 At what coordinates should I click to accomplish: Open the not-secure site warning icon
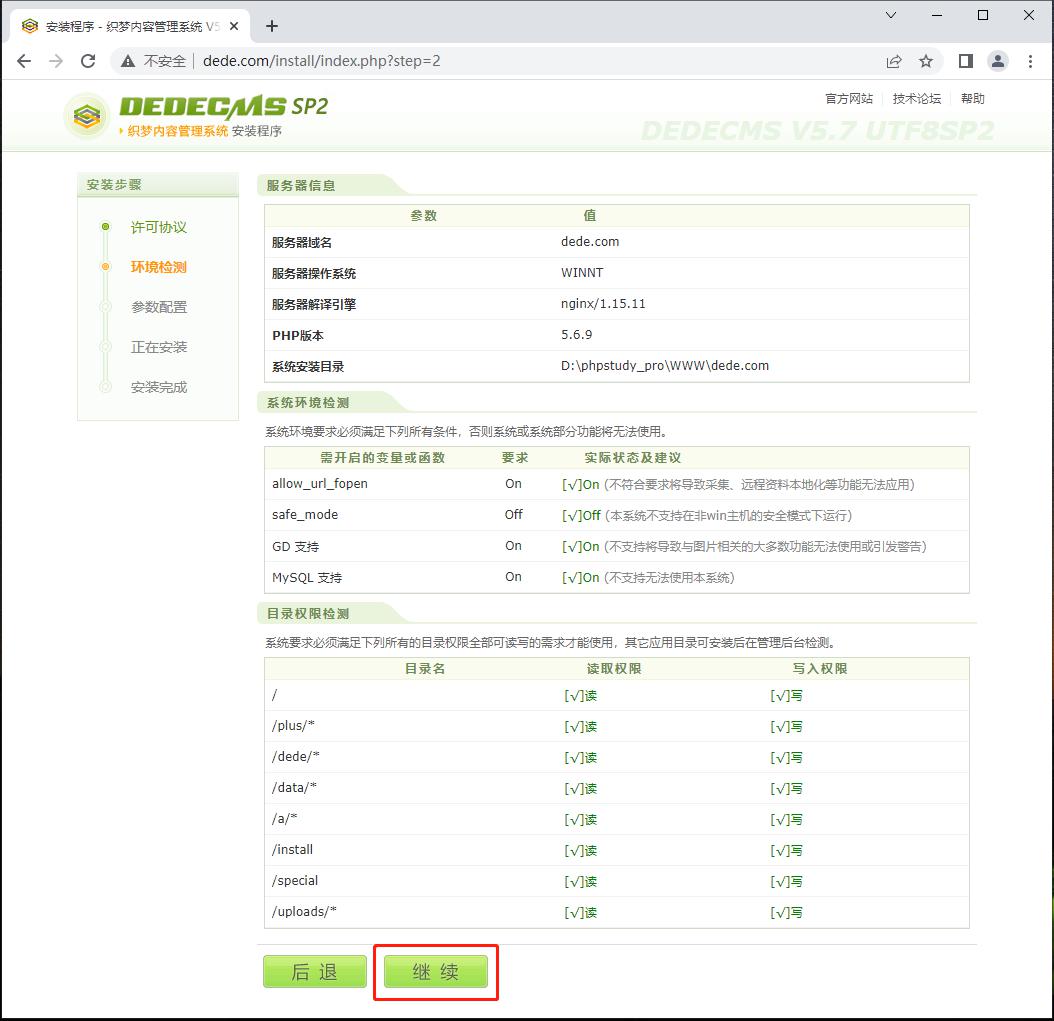click(x=128, y=61)
